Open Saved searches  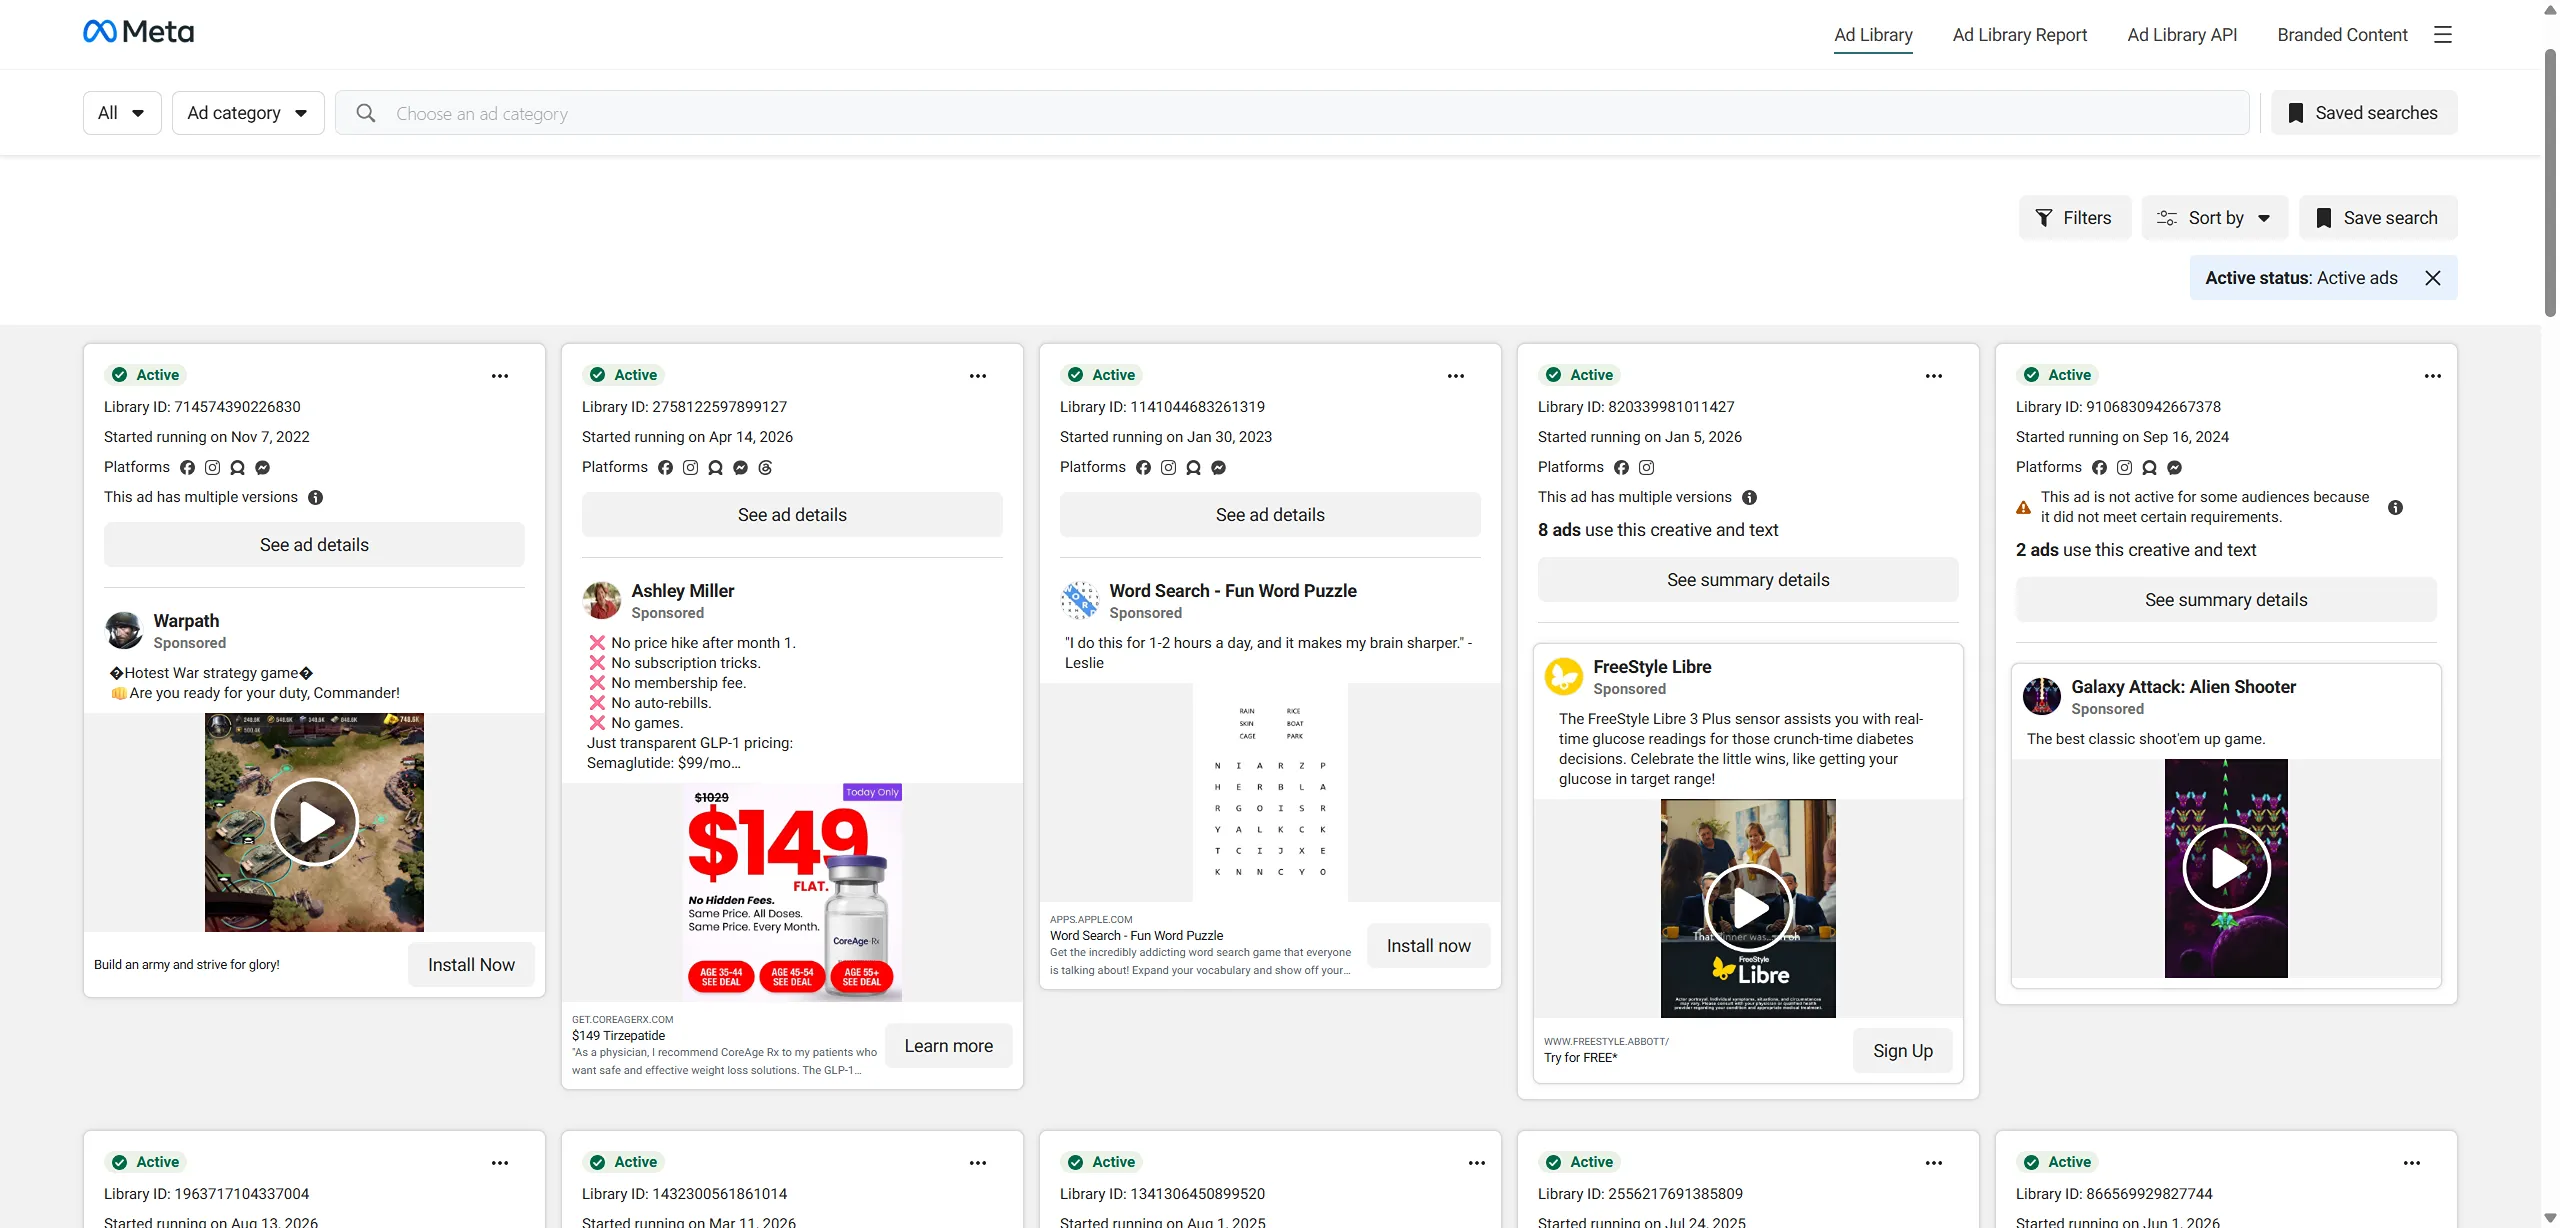pyautogui.click(x=2364, y=113)
